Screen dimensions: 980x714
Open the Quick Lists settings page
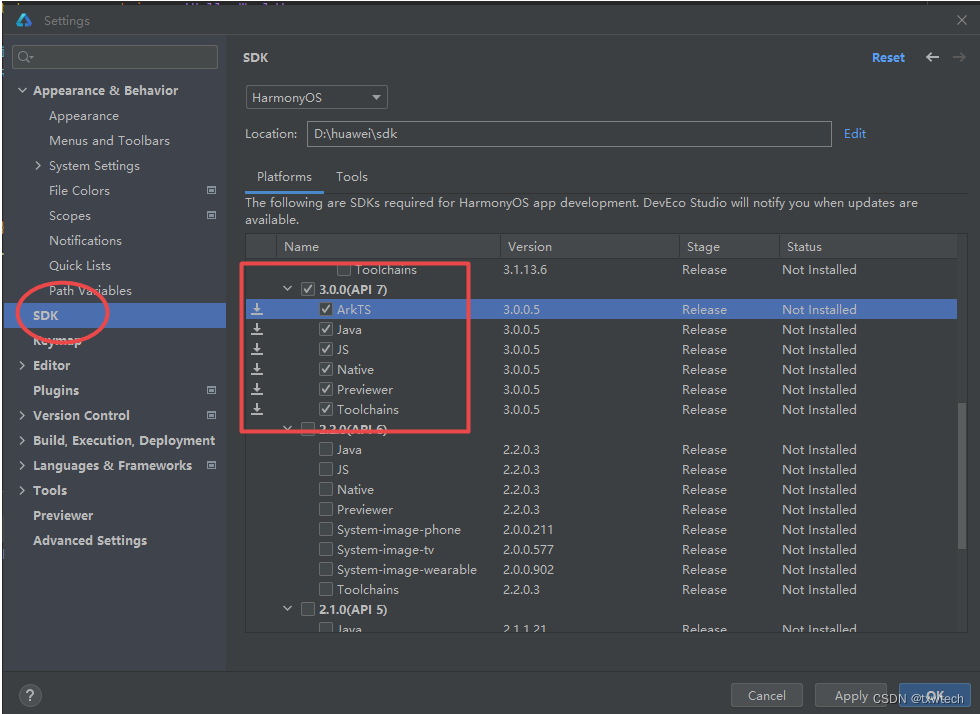[x=80, y=266]
